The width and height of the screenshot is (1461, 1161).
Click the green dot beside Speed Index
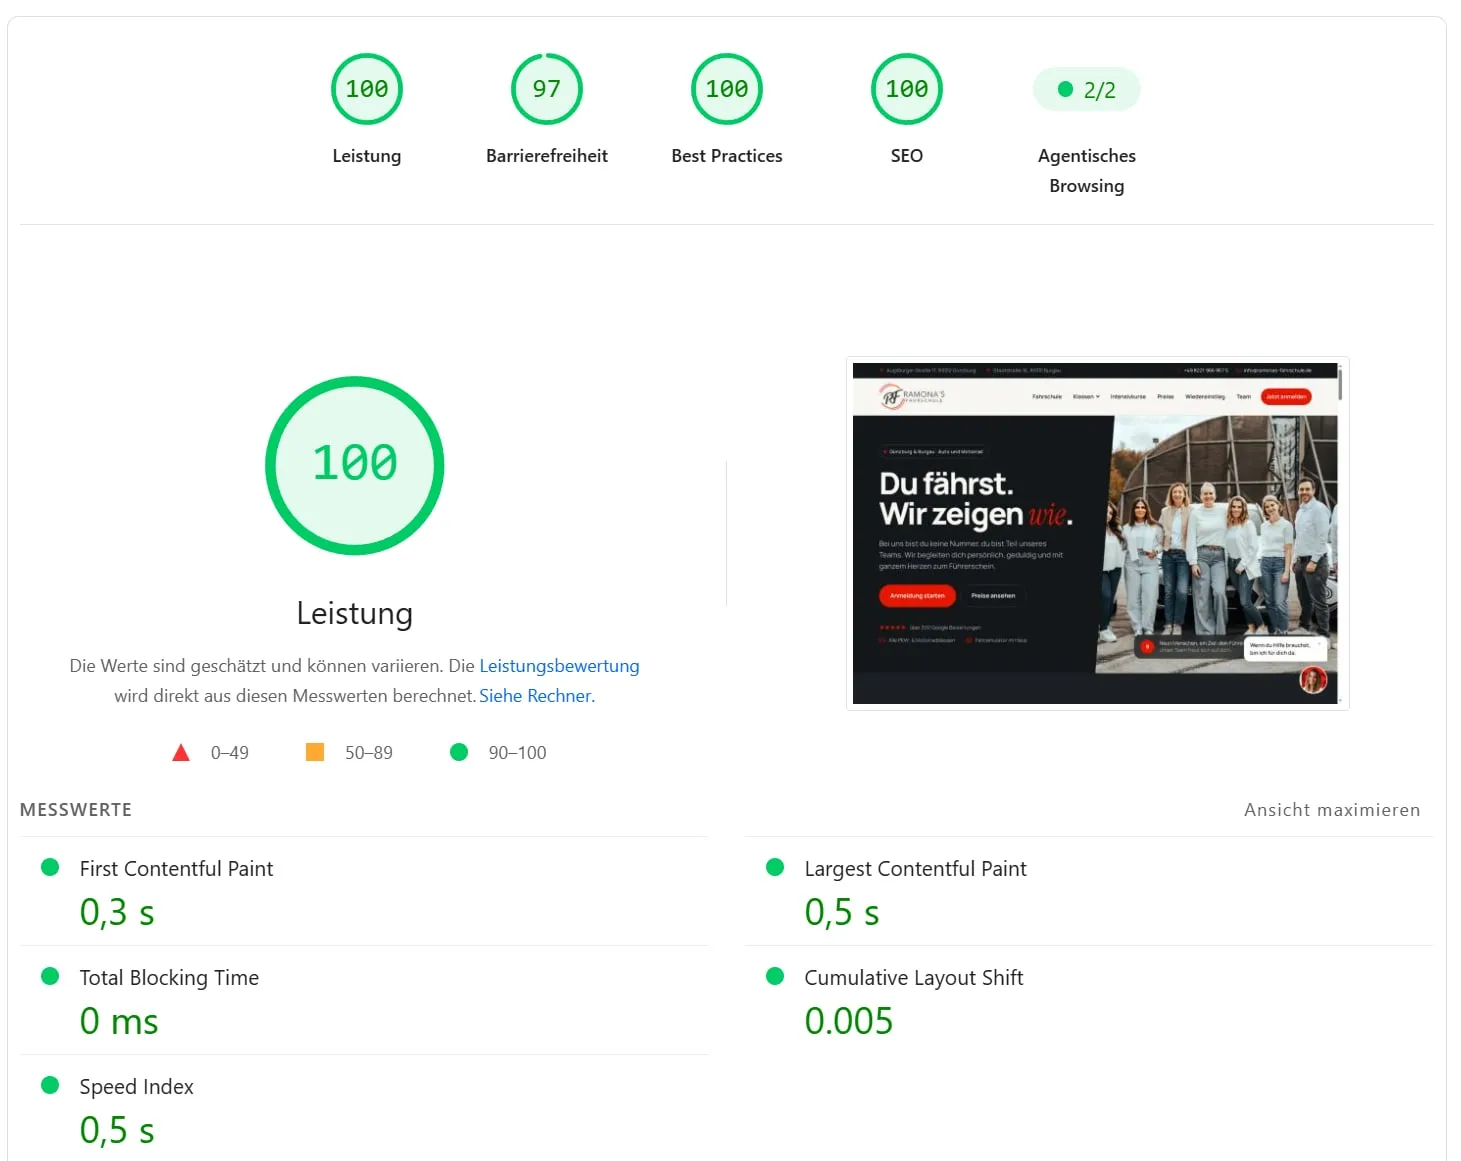(x=50, y=1085)
